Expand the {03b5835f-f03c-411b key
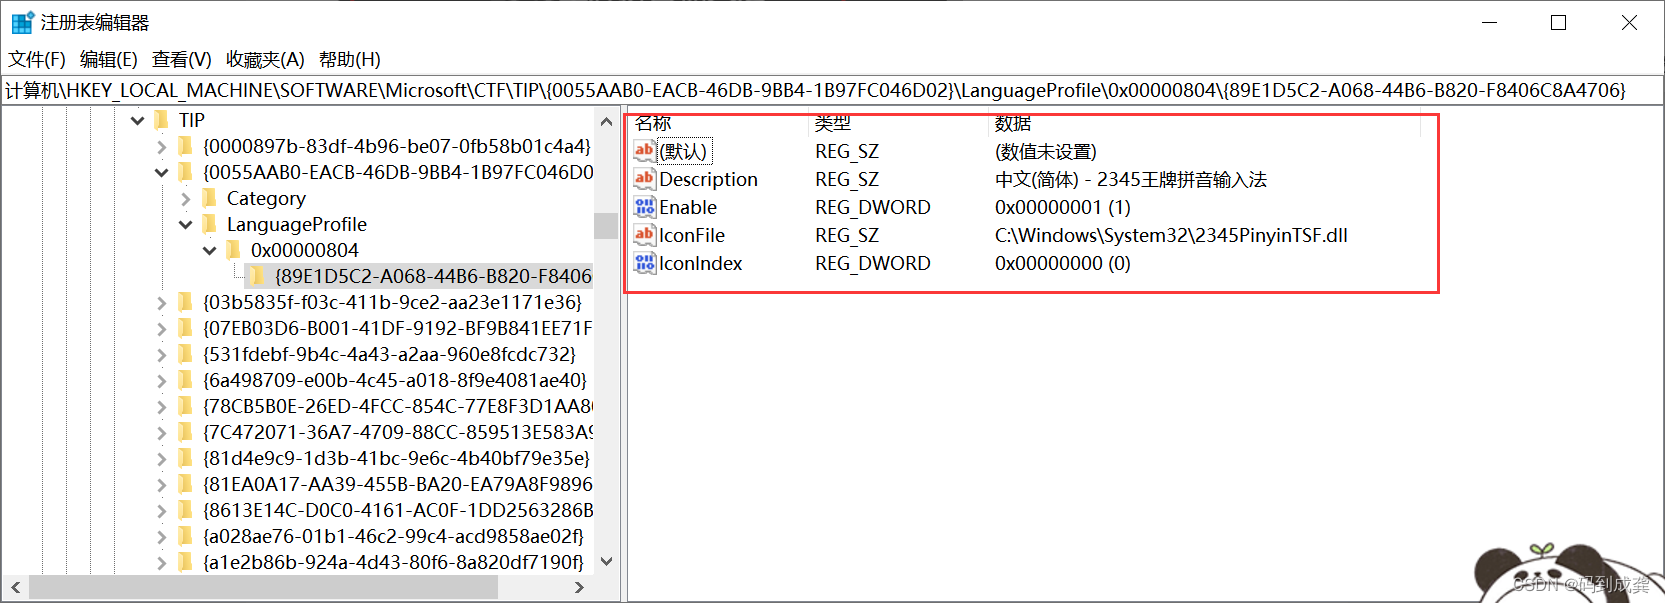The image size is (1665, 603). click(162, 303)
